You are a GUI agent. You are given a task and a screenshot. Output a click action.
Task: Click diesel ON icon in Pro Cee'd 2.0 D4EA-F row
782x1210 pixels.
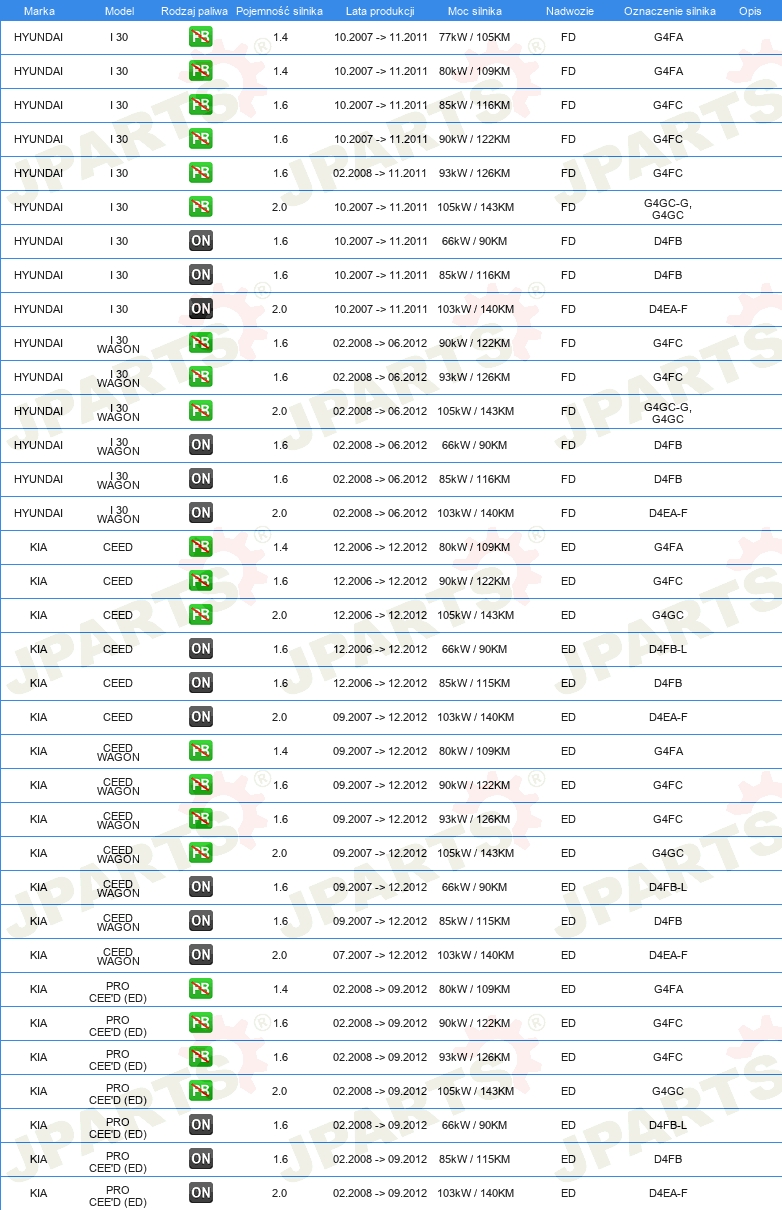[201, 1194]
